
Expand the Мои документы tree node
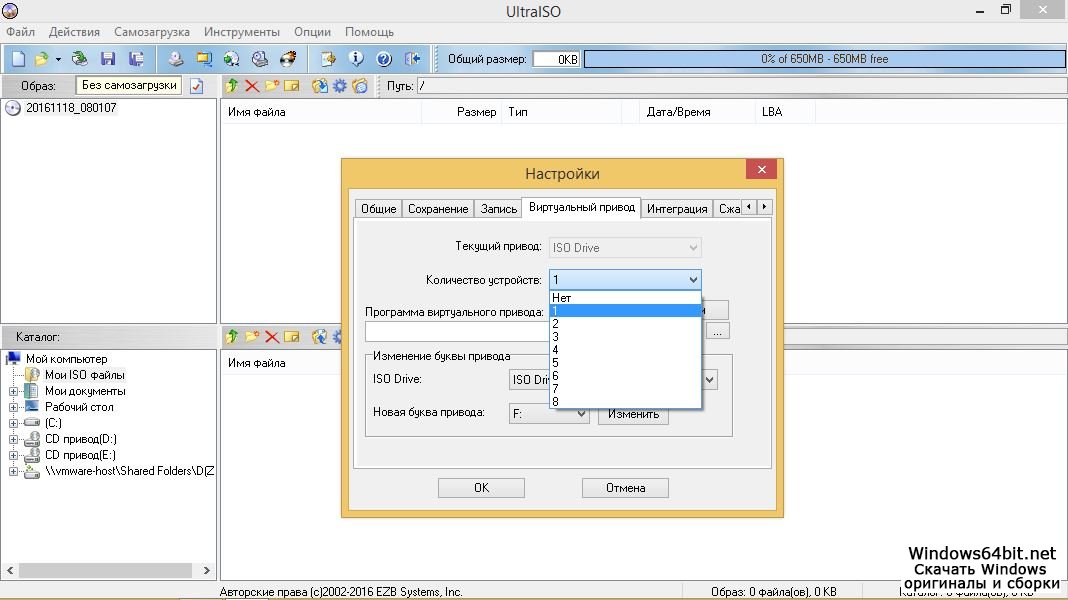coord(14,391)
